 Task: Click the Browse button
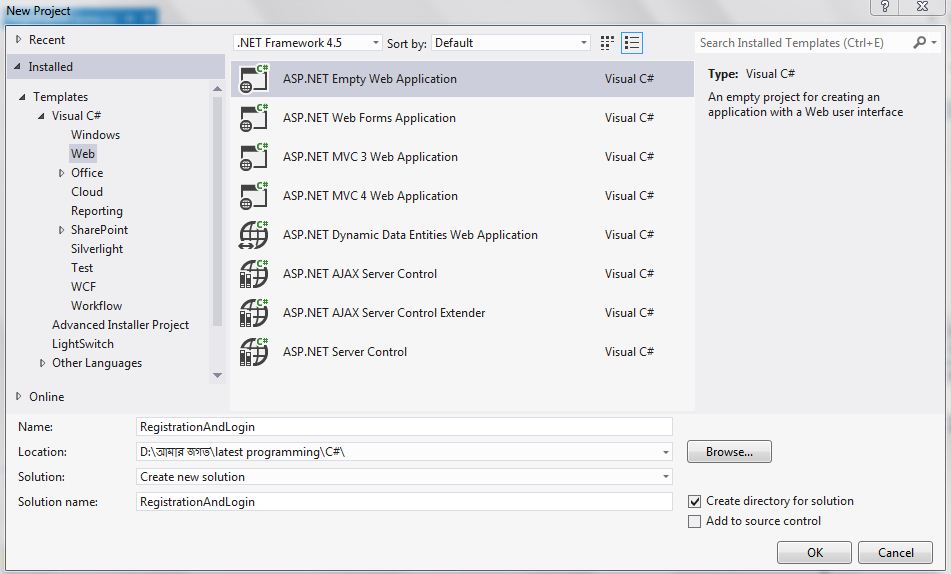point(729,452)
